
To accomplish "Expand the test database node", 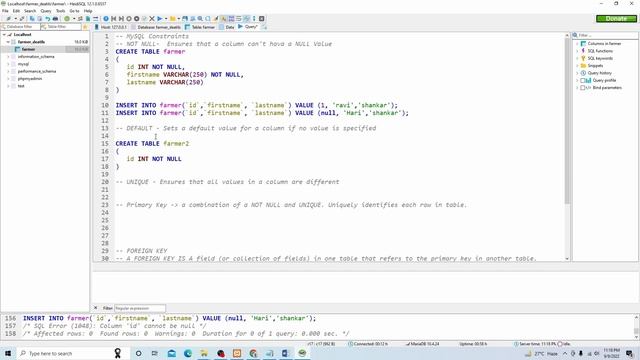I will click(8, 86).
